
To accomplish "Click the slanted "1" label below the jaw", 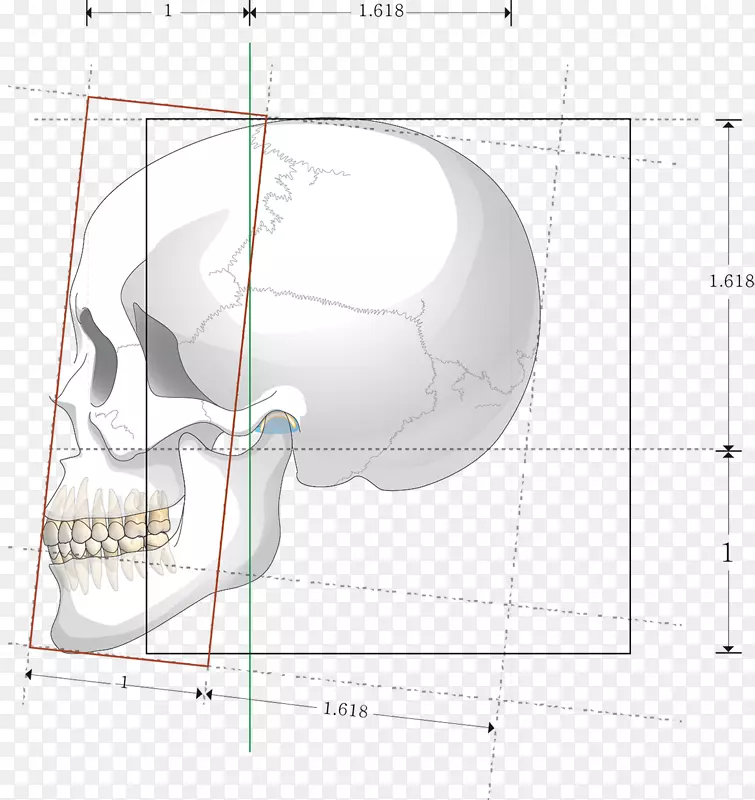I will (x=123, y=683).
